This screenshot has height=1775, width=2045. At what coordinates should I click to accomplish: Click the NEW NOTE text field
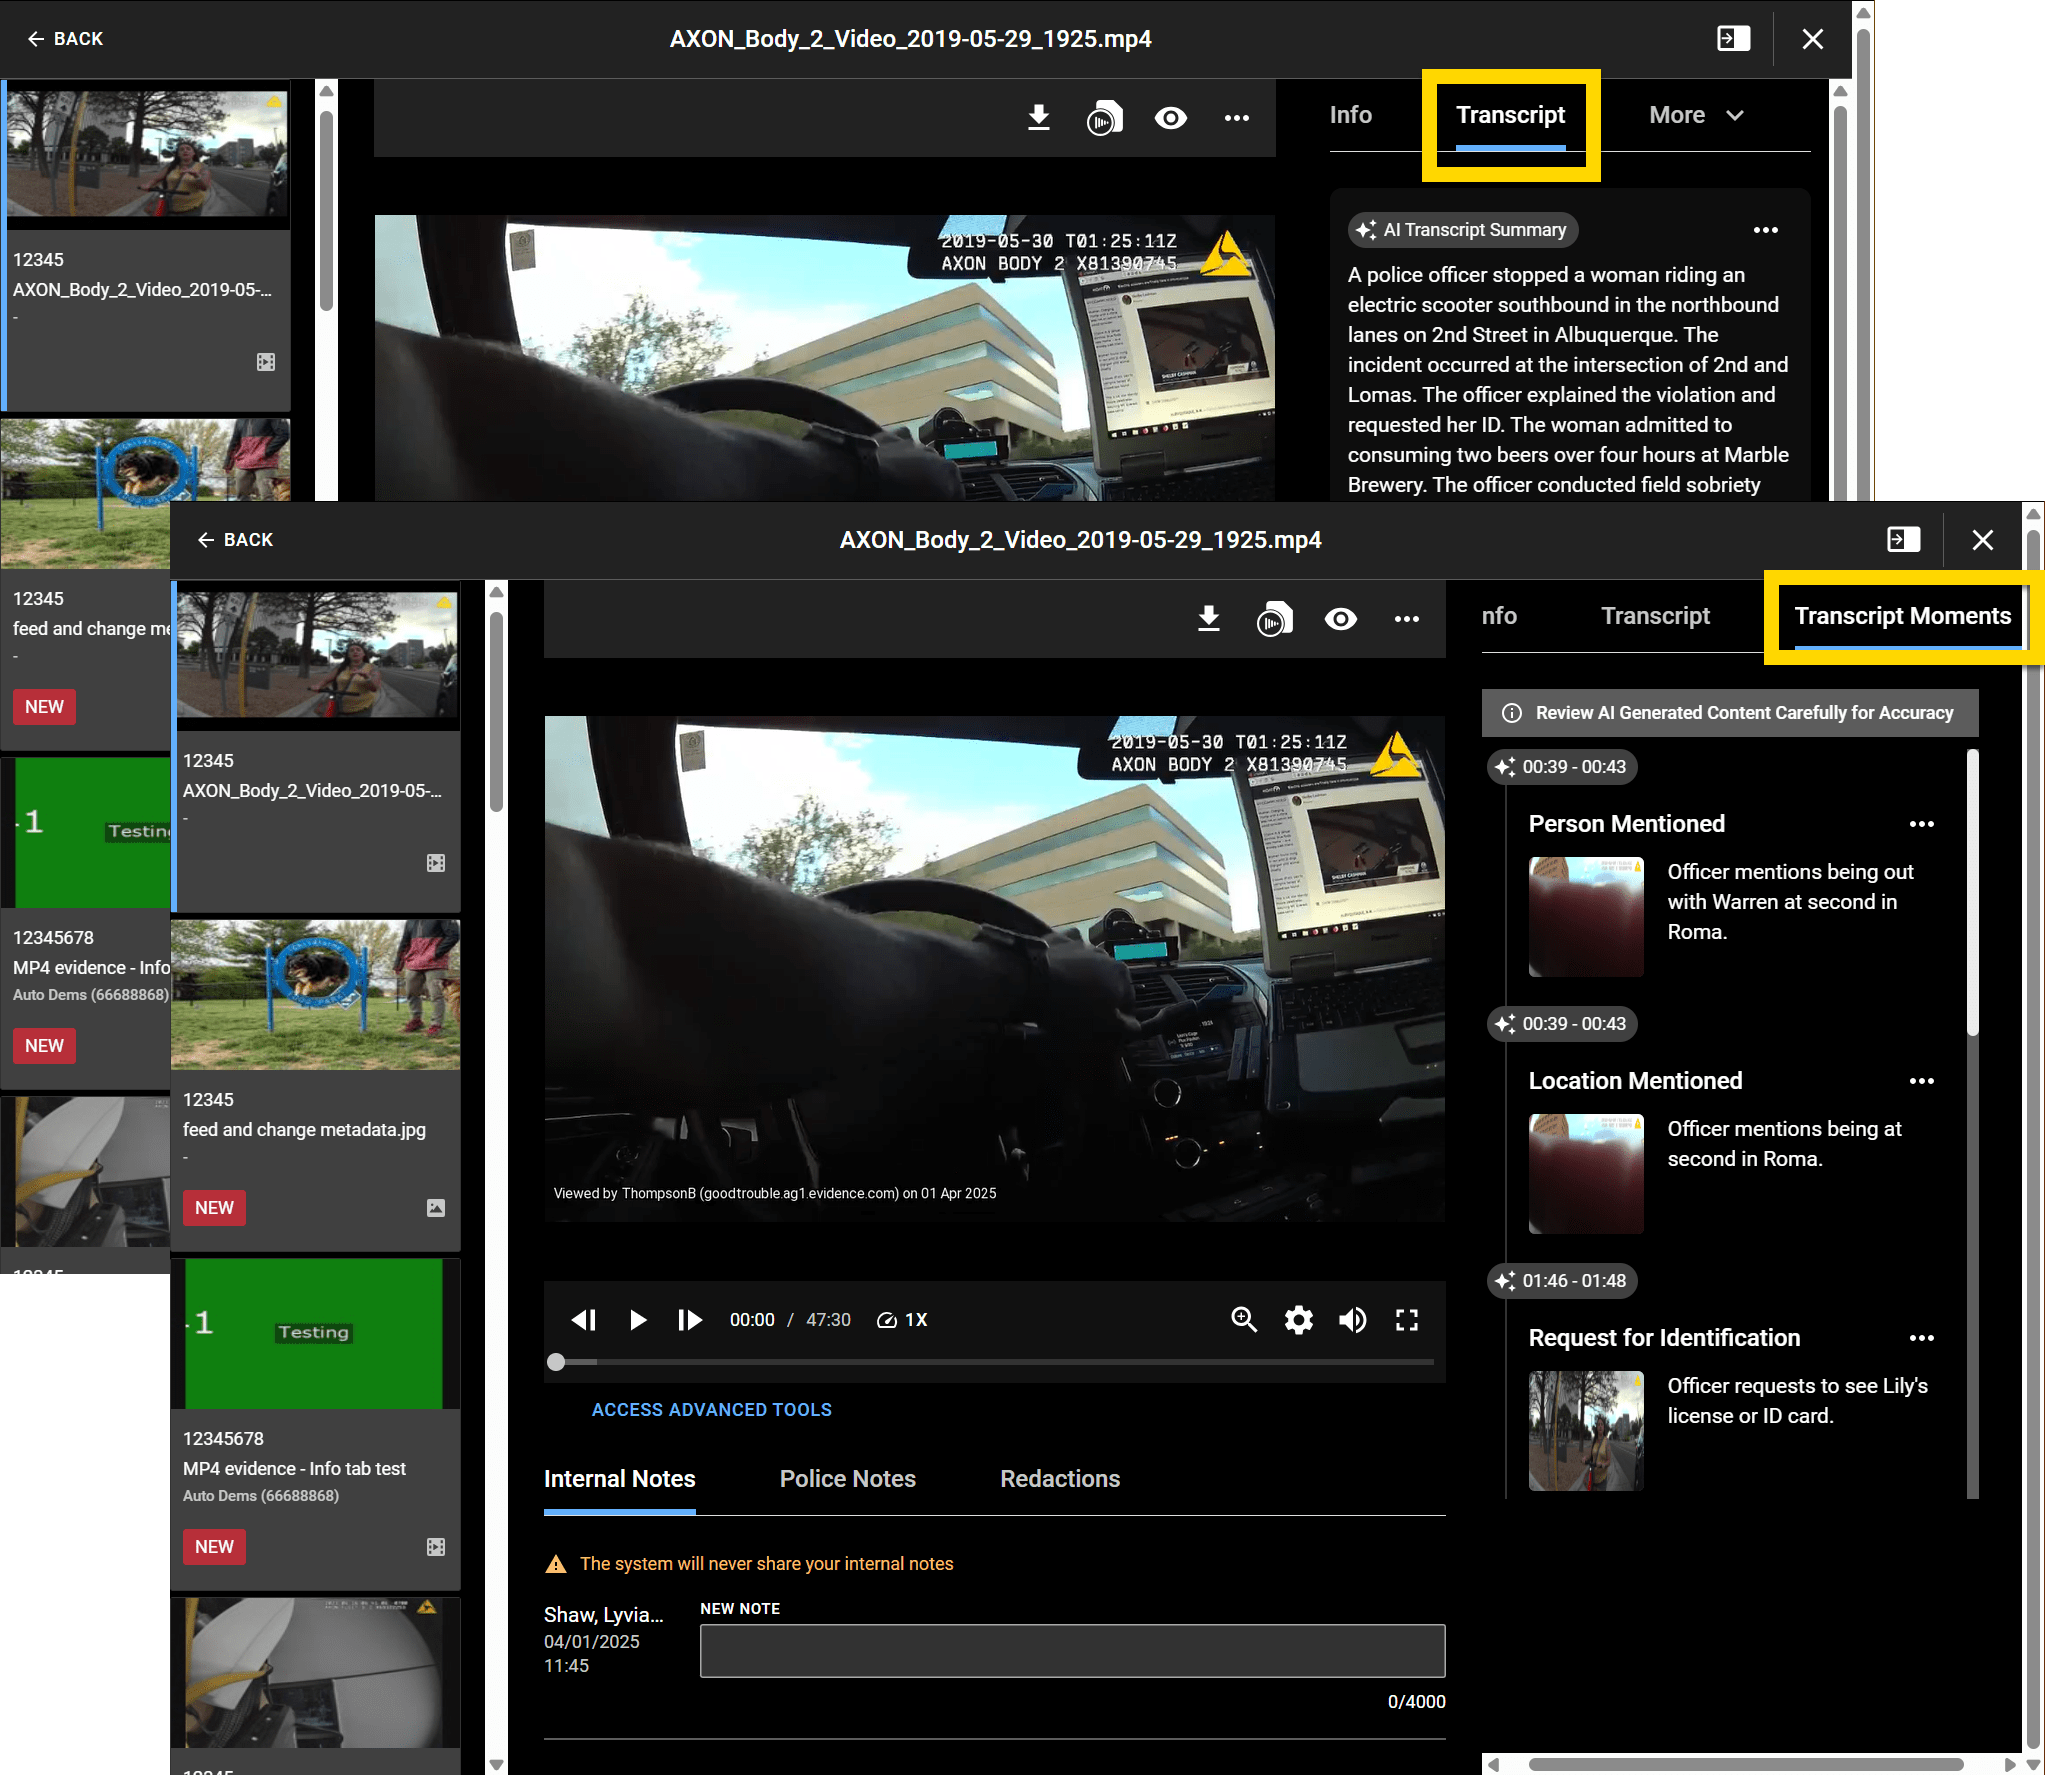tap(1072, 1651)
